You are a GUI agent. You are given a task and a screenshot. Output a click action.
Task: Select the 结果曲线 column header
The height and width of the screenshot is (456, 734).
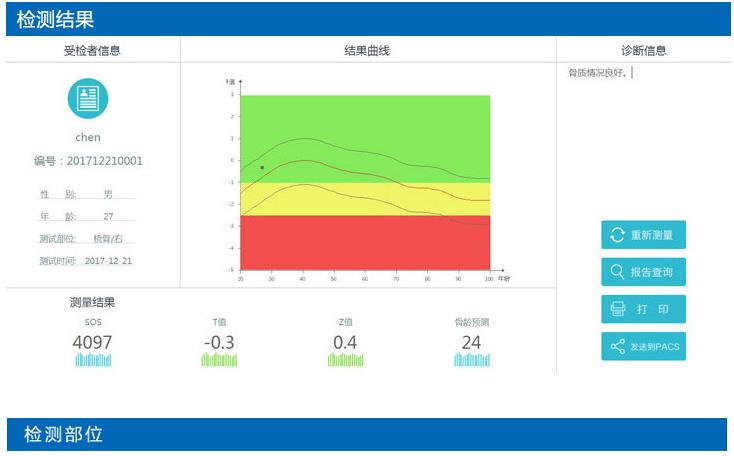pyautogui.click(x=367, y=50)
